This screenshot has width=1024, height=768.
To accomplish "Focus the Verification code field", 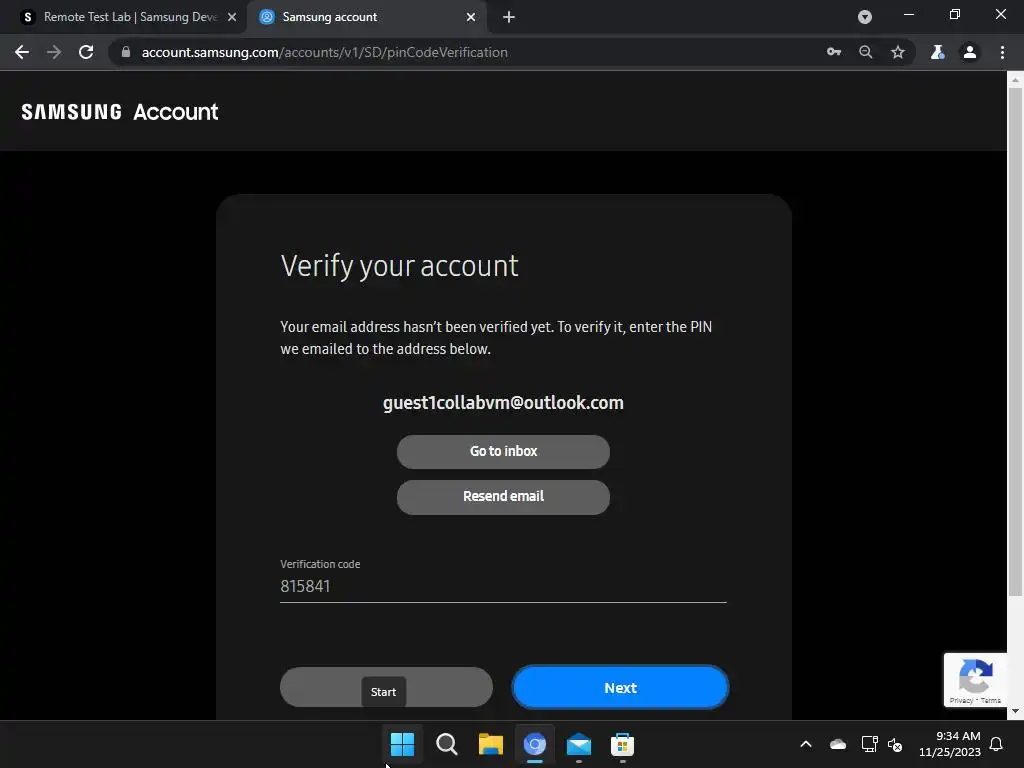I will tap(504, 586).
